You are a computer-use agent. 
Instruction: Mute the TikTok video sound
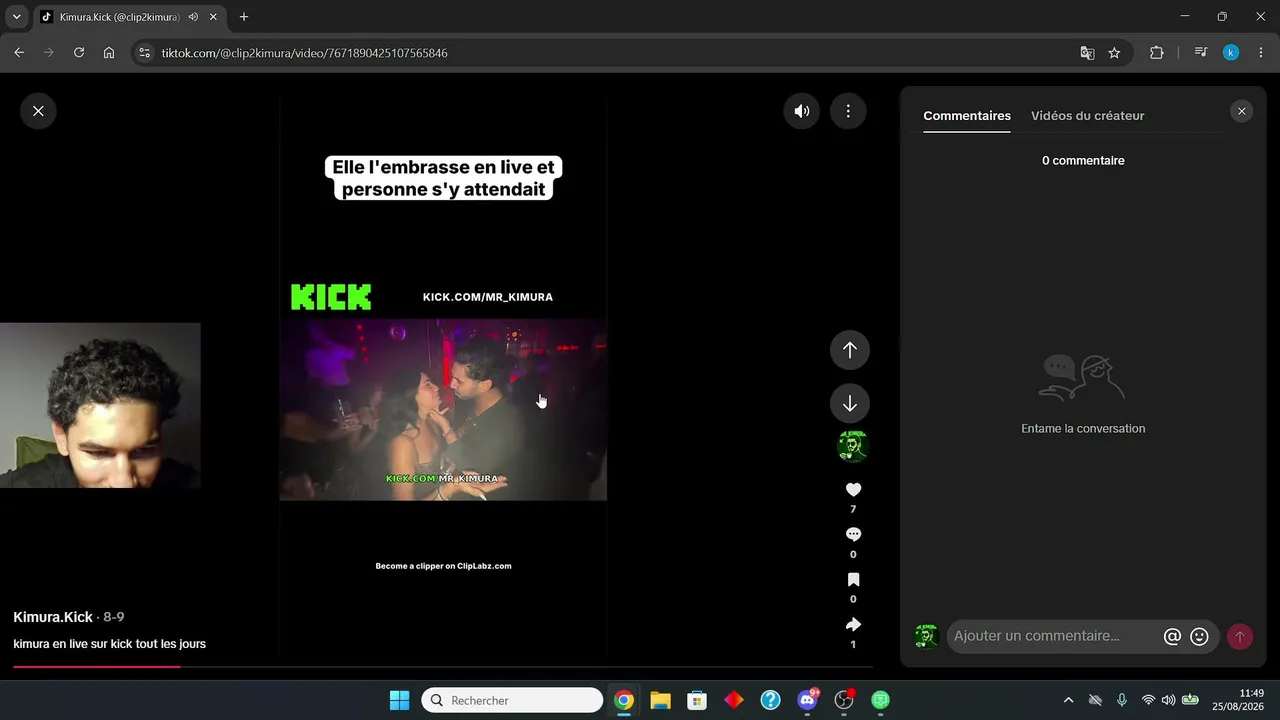(x=802, y=111)
